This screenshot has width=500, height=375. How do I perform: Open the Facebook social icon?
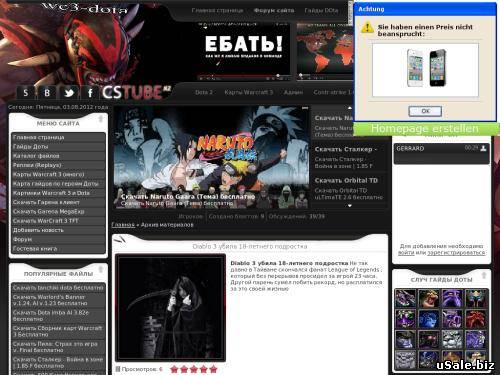(x=90, y=92)
